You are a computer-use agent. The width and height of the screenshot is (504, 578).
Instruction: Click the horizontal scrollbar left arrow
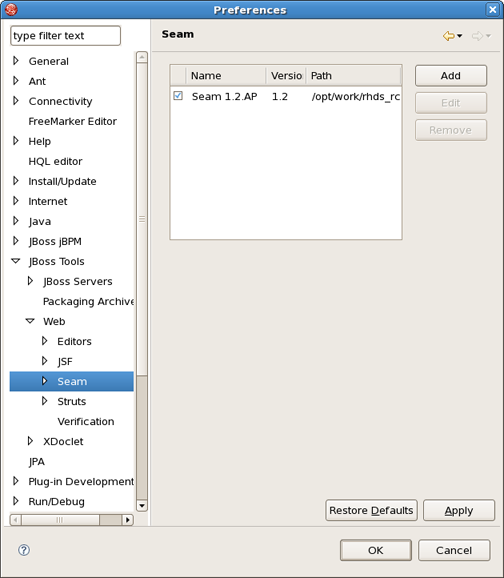tap(15, 520)
